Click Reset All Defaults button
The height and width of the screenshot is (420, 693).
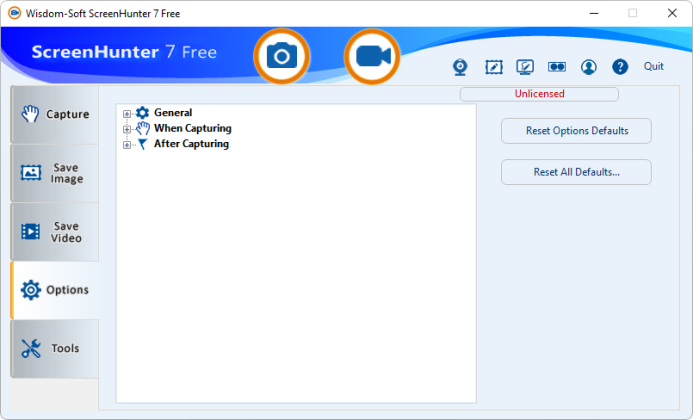pyautogui.click(x=576, y=172)
